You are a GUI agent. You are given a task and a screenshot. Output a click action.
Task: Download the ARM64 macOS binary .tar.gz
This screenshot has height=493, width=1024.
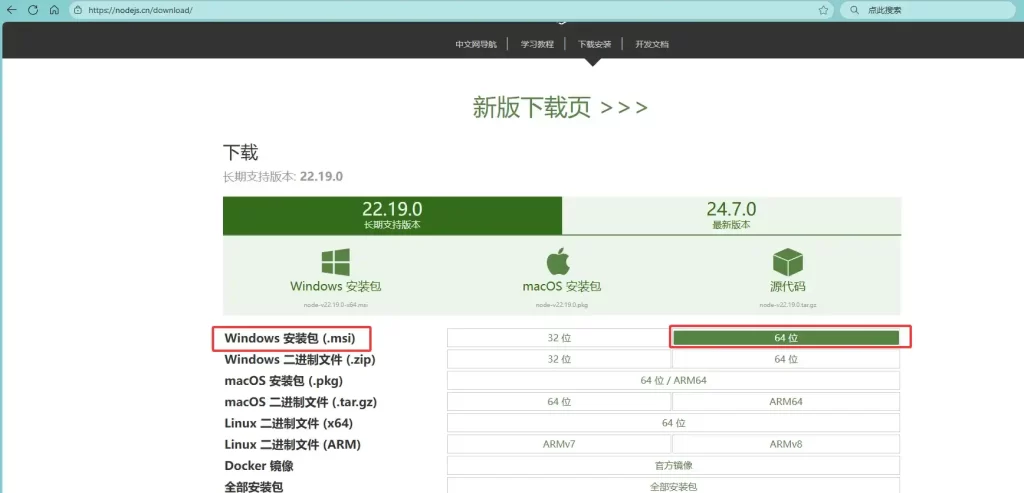(786, 401)
